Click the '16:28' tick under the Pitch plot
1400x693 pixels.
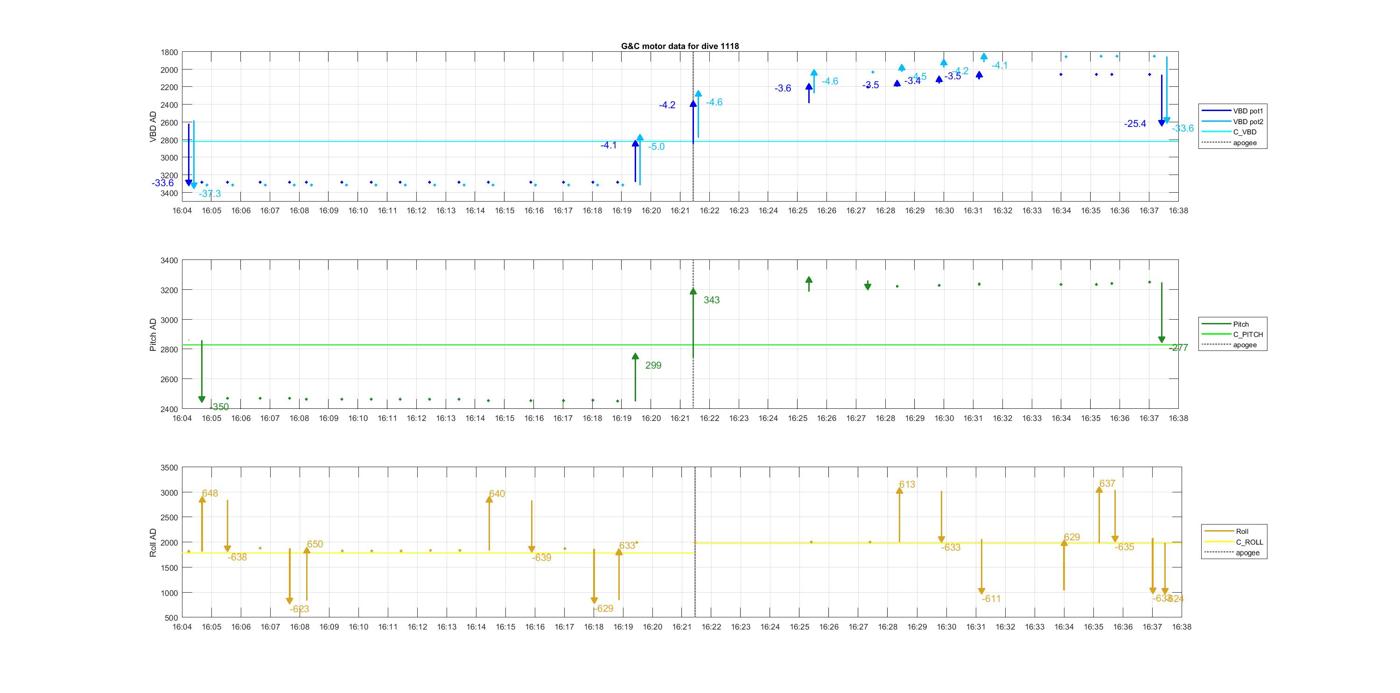click(885, 418)
